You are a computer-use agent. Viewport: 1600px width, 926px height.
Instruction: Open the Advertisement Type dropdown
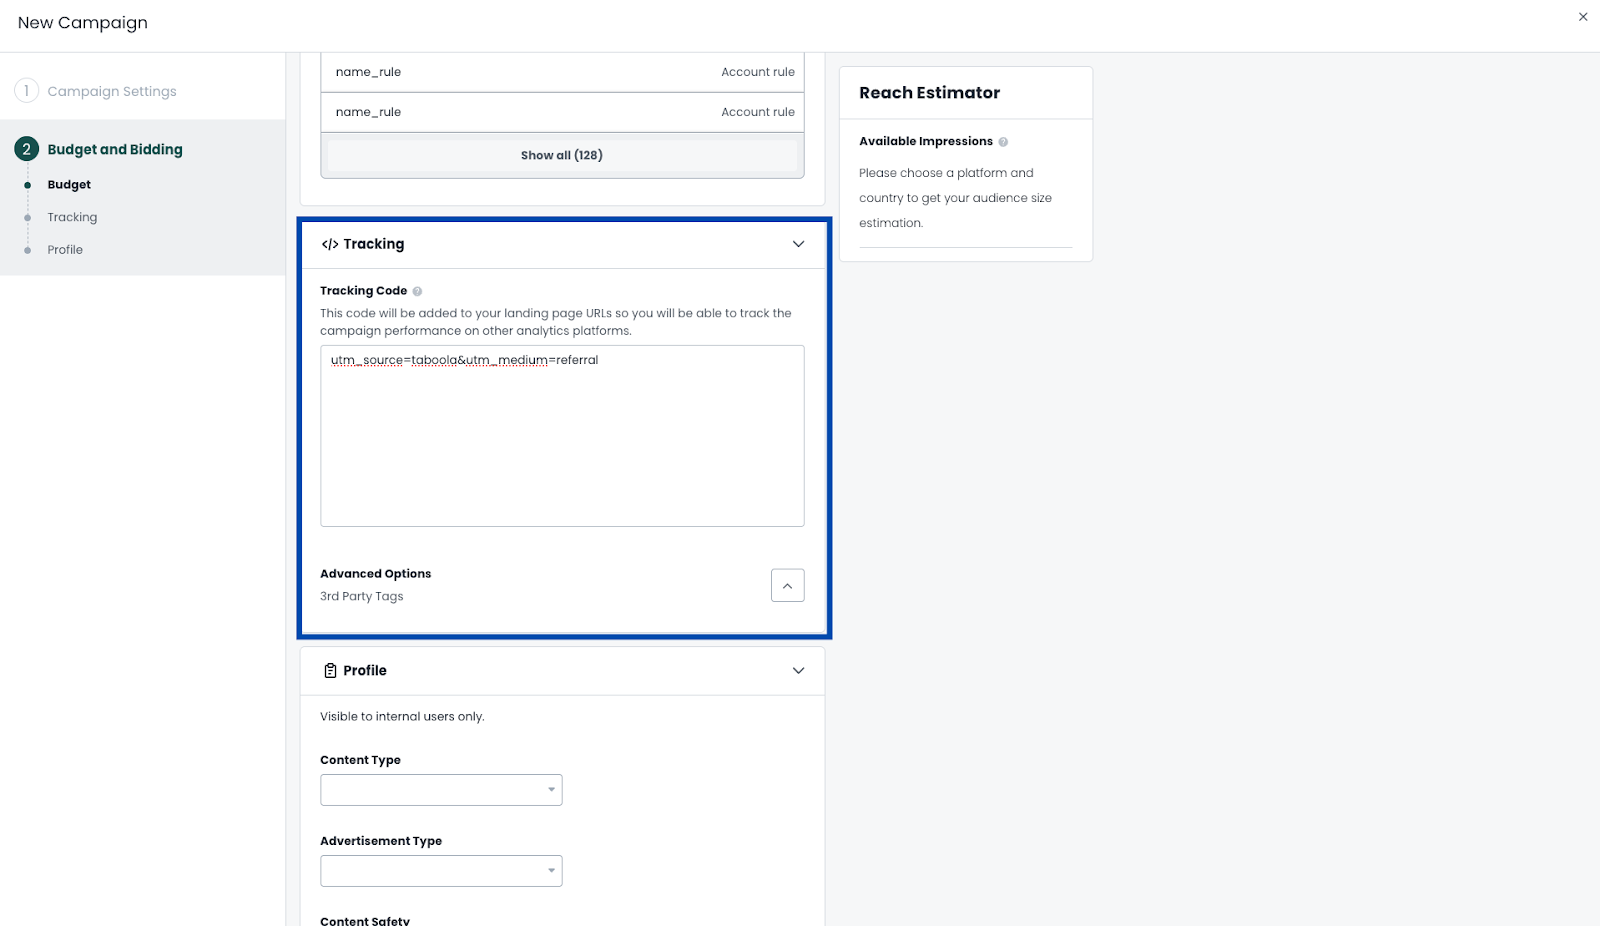tap(441, 871)
